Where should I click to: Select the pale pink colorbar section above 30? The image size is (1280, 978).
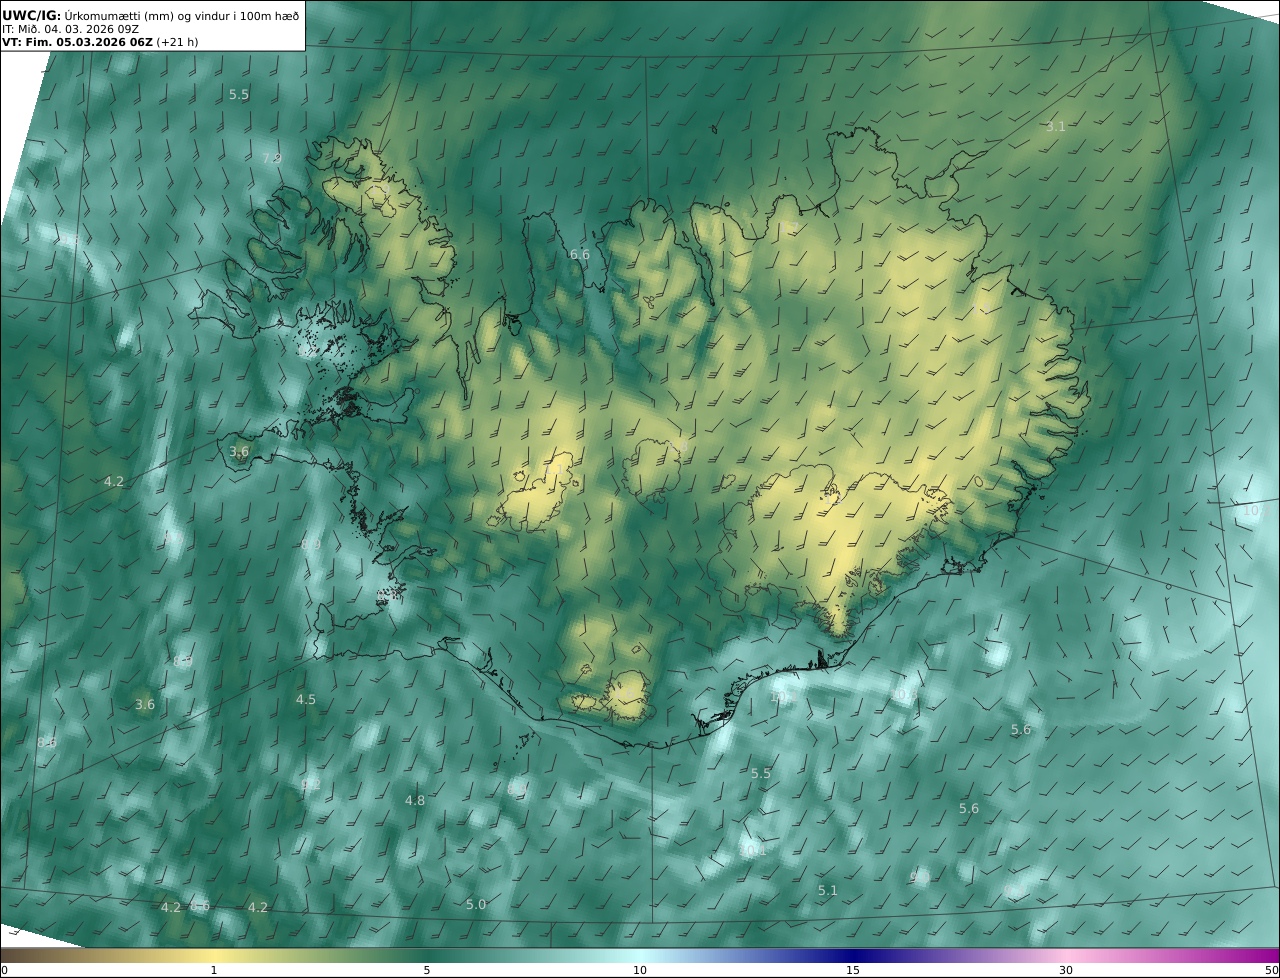(1066, 955)
